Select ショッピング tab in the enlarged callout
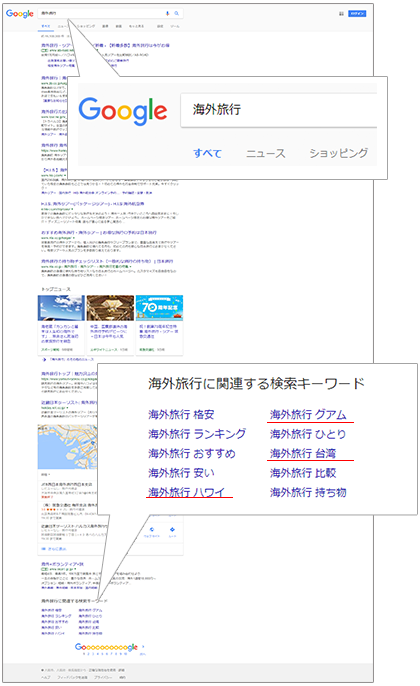The image size is (420, 686). [x=339, y=153]
